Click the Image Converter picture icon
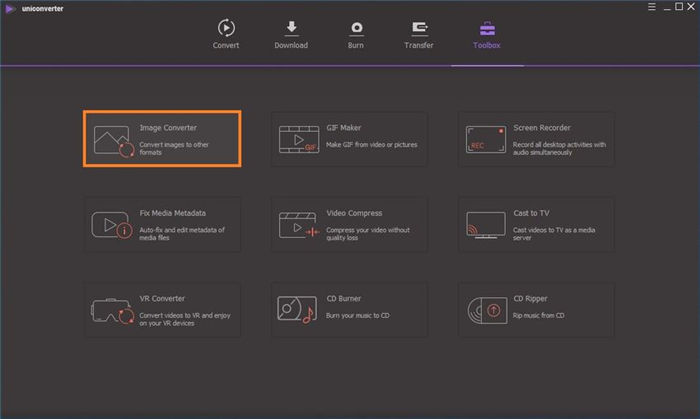 [114, 141]
